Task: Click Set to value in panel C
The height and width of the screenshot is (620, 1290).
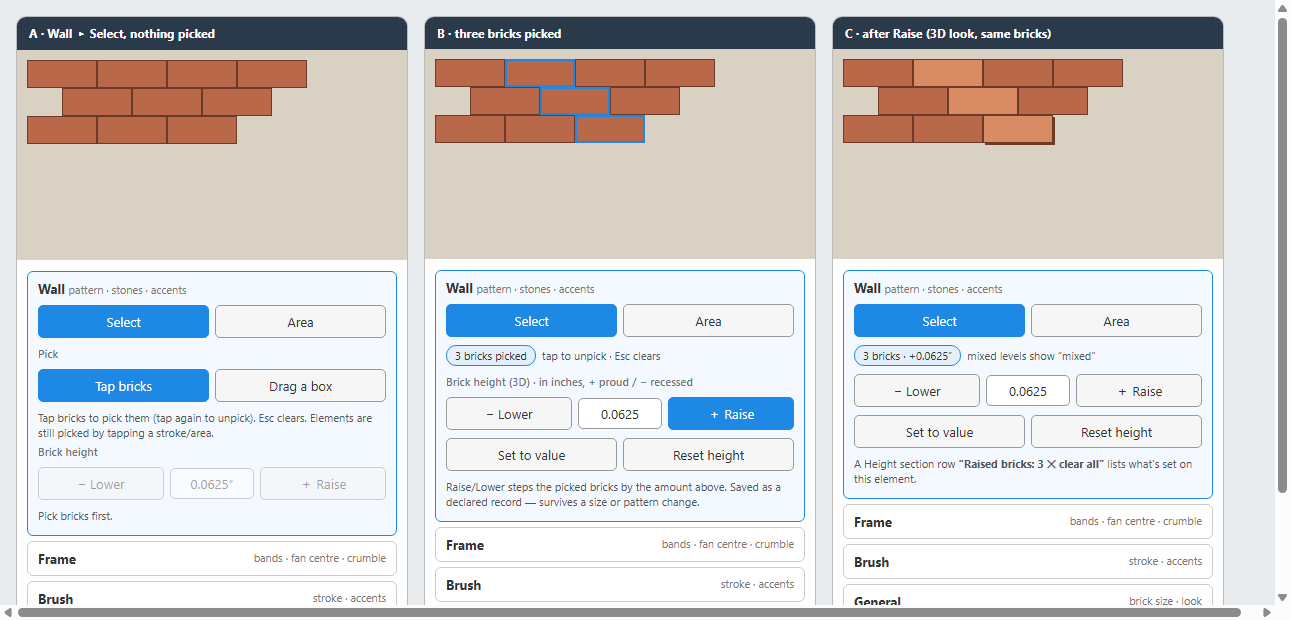Action: [x=939, y=432]
